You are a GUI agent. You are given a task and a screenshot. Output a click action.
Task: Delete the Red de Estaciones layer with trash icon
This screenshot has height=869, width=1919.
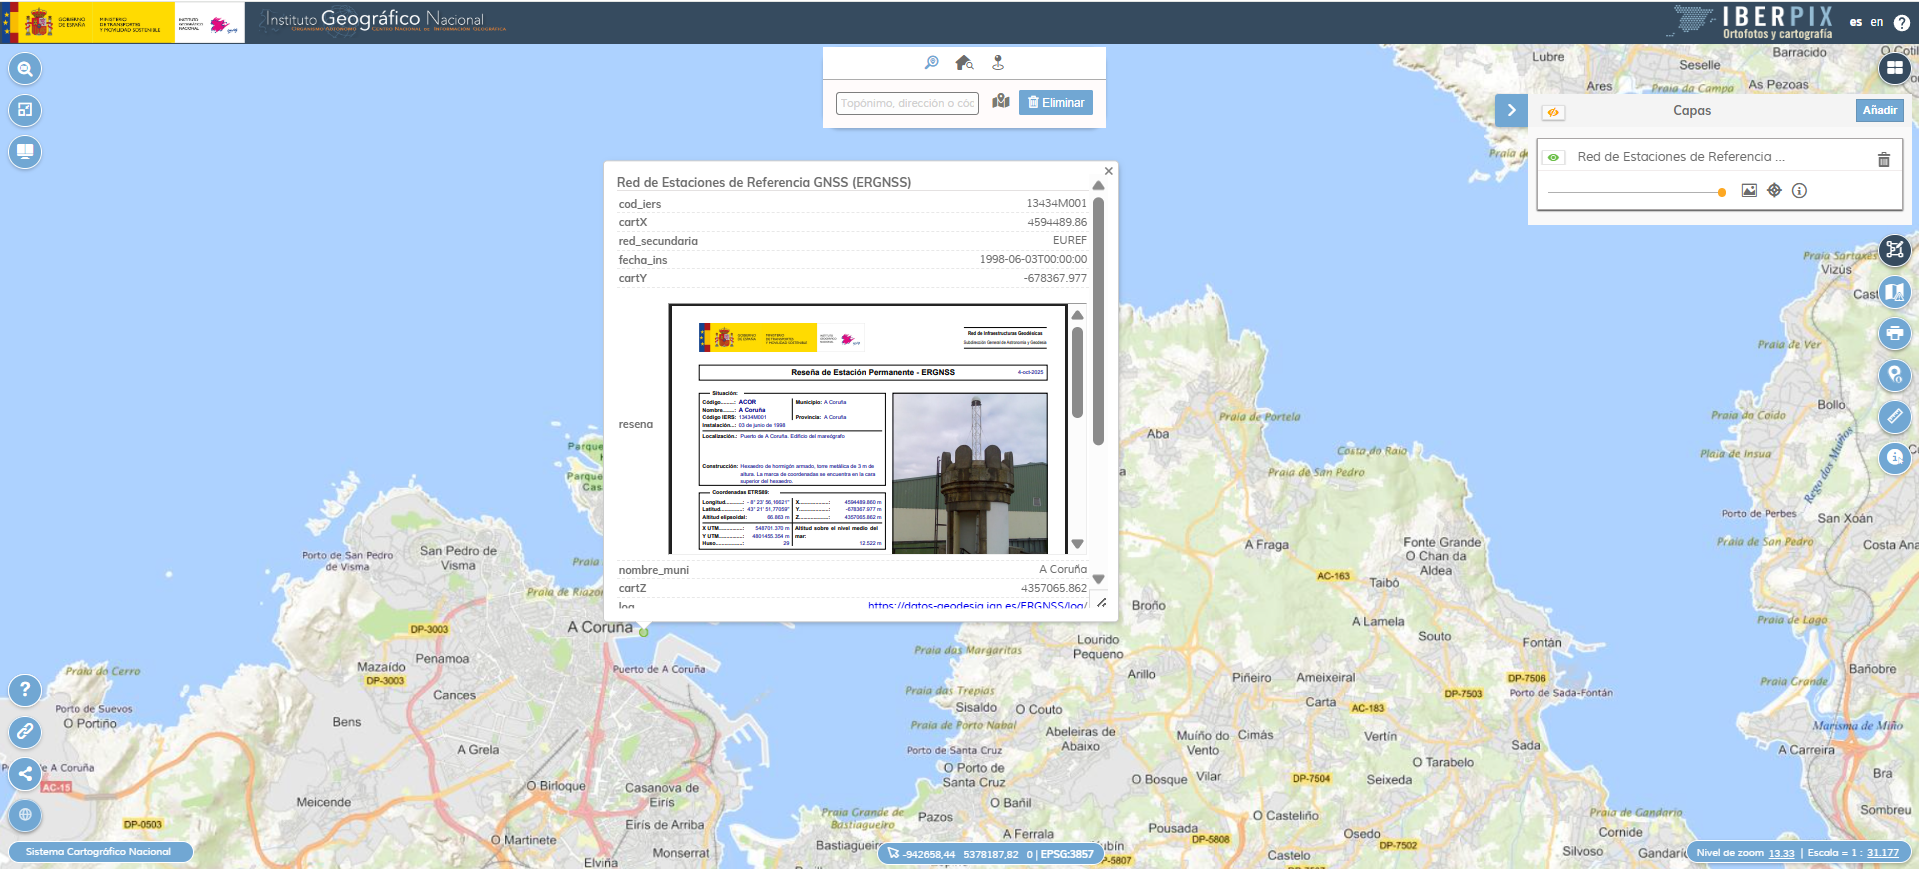tap(1883, 160)
